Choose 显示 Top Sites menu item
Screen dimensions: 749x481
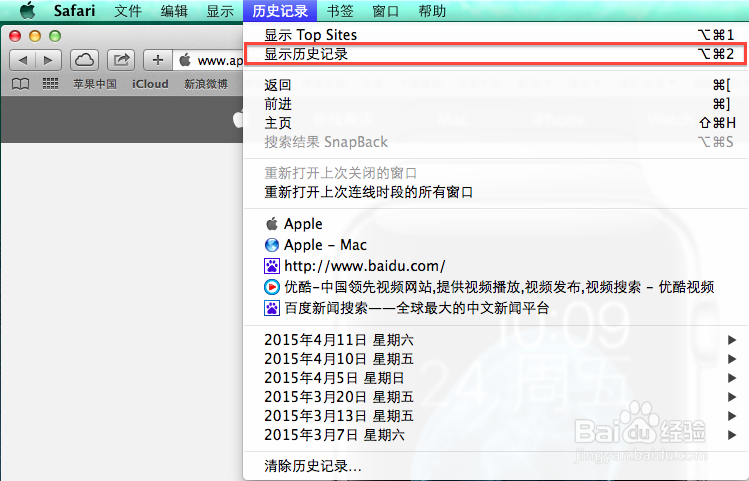(x=495, y=35)
